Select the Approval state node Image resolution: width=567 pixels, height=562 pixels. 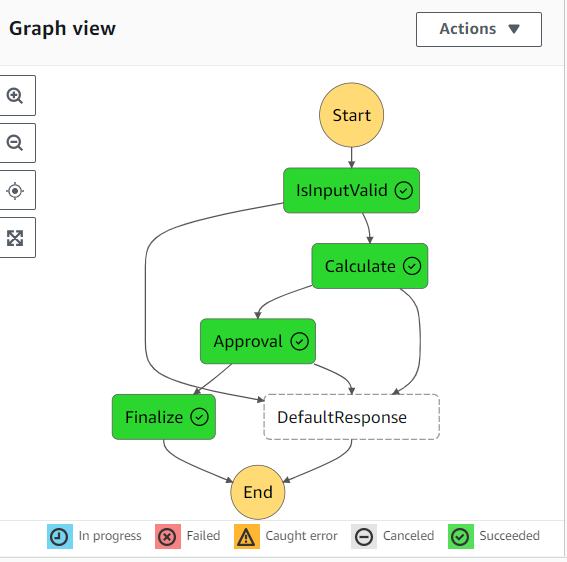pyautogui.click(x=258, y=341)
